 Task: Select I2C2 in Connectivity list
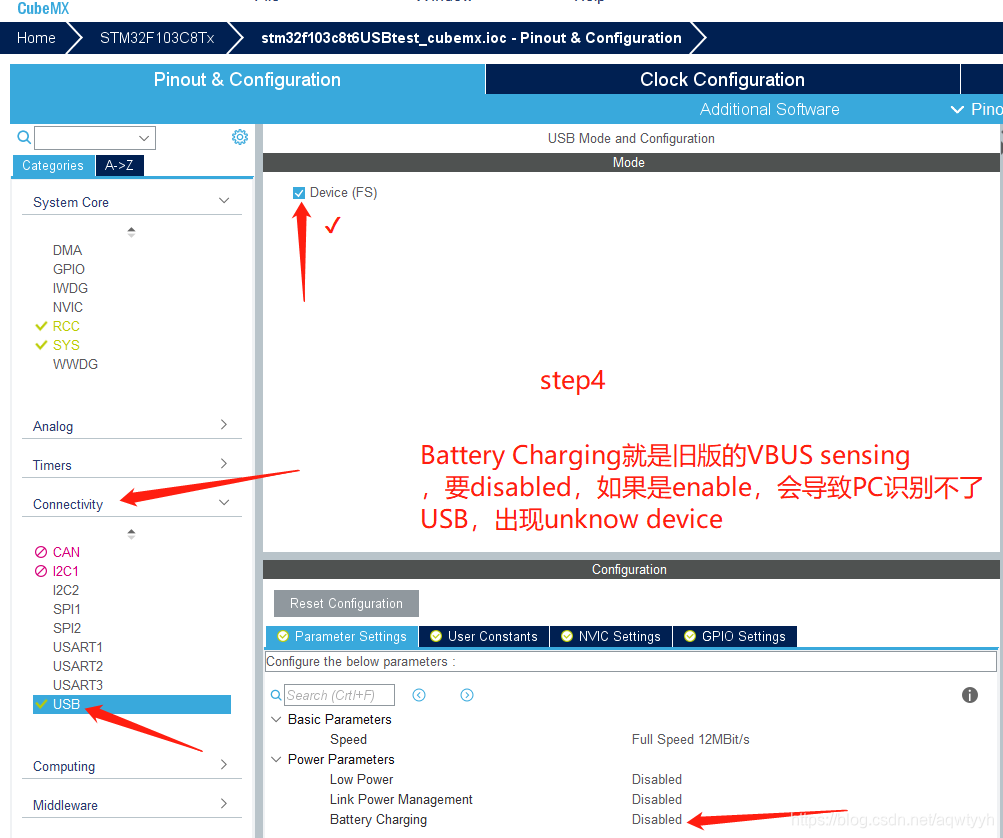coord(66,590)
